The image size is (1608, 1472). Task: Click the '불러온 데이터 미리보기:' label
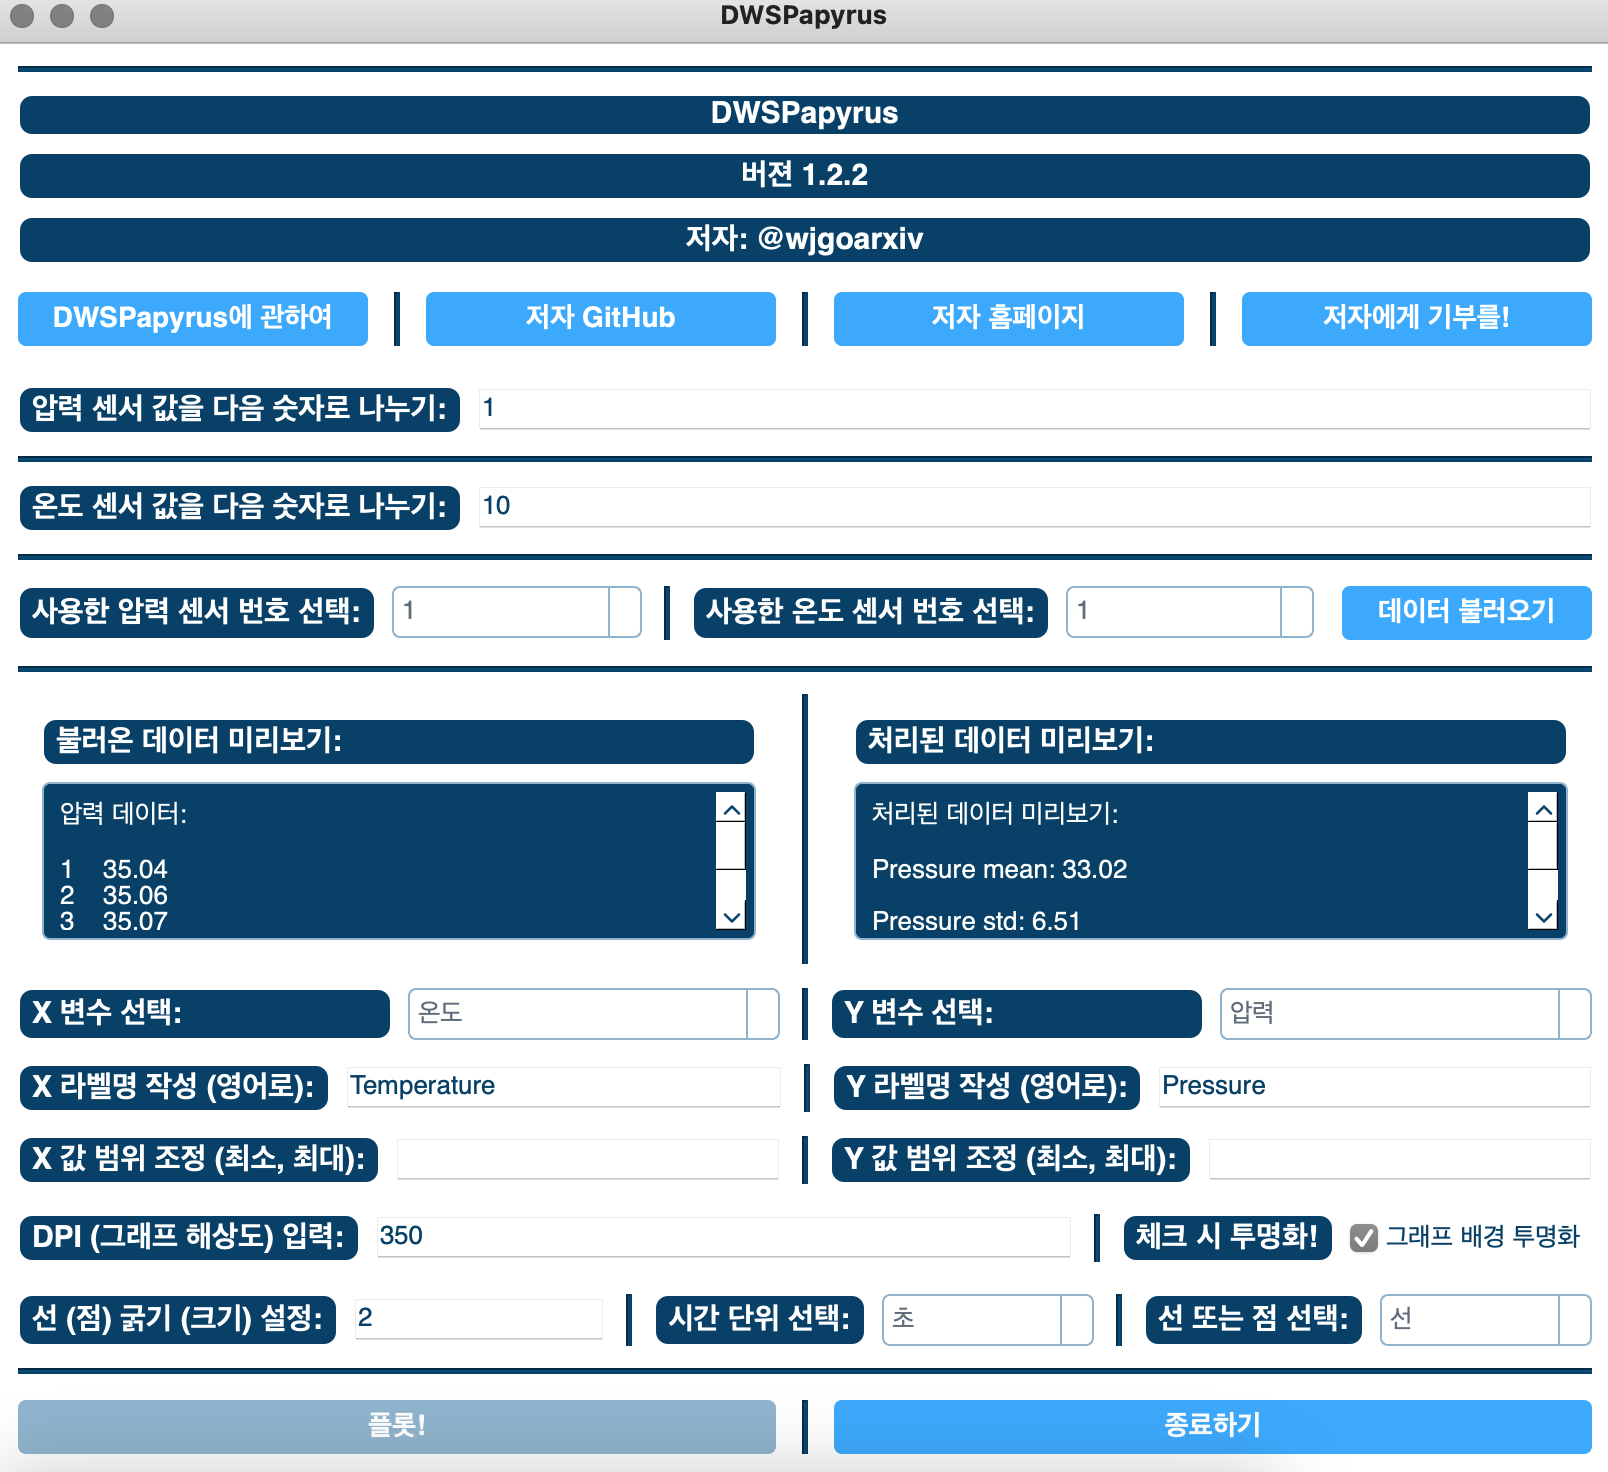pos(399,741)
